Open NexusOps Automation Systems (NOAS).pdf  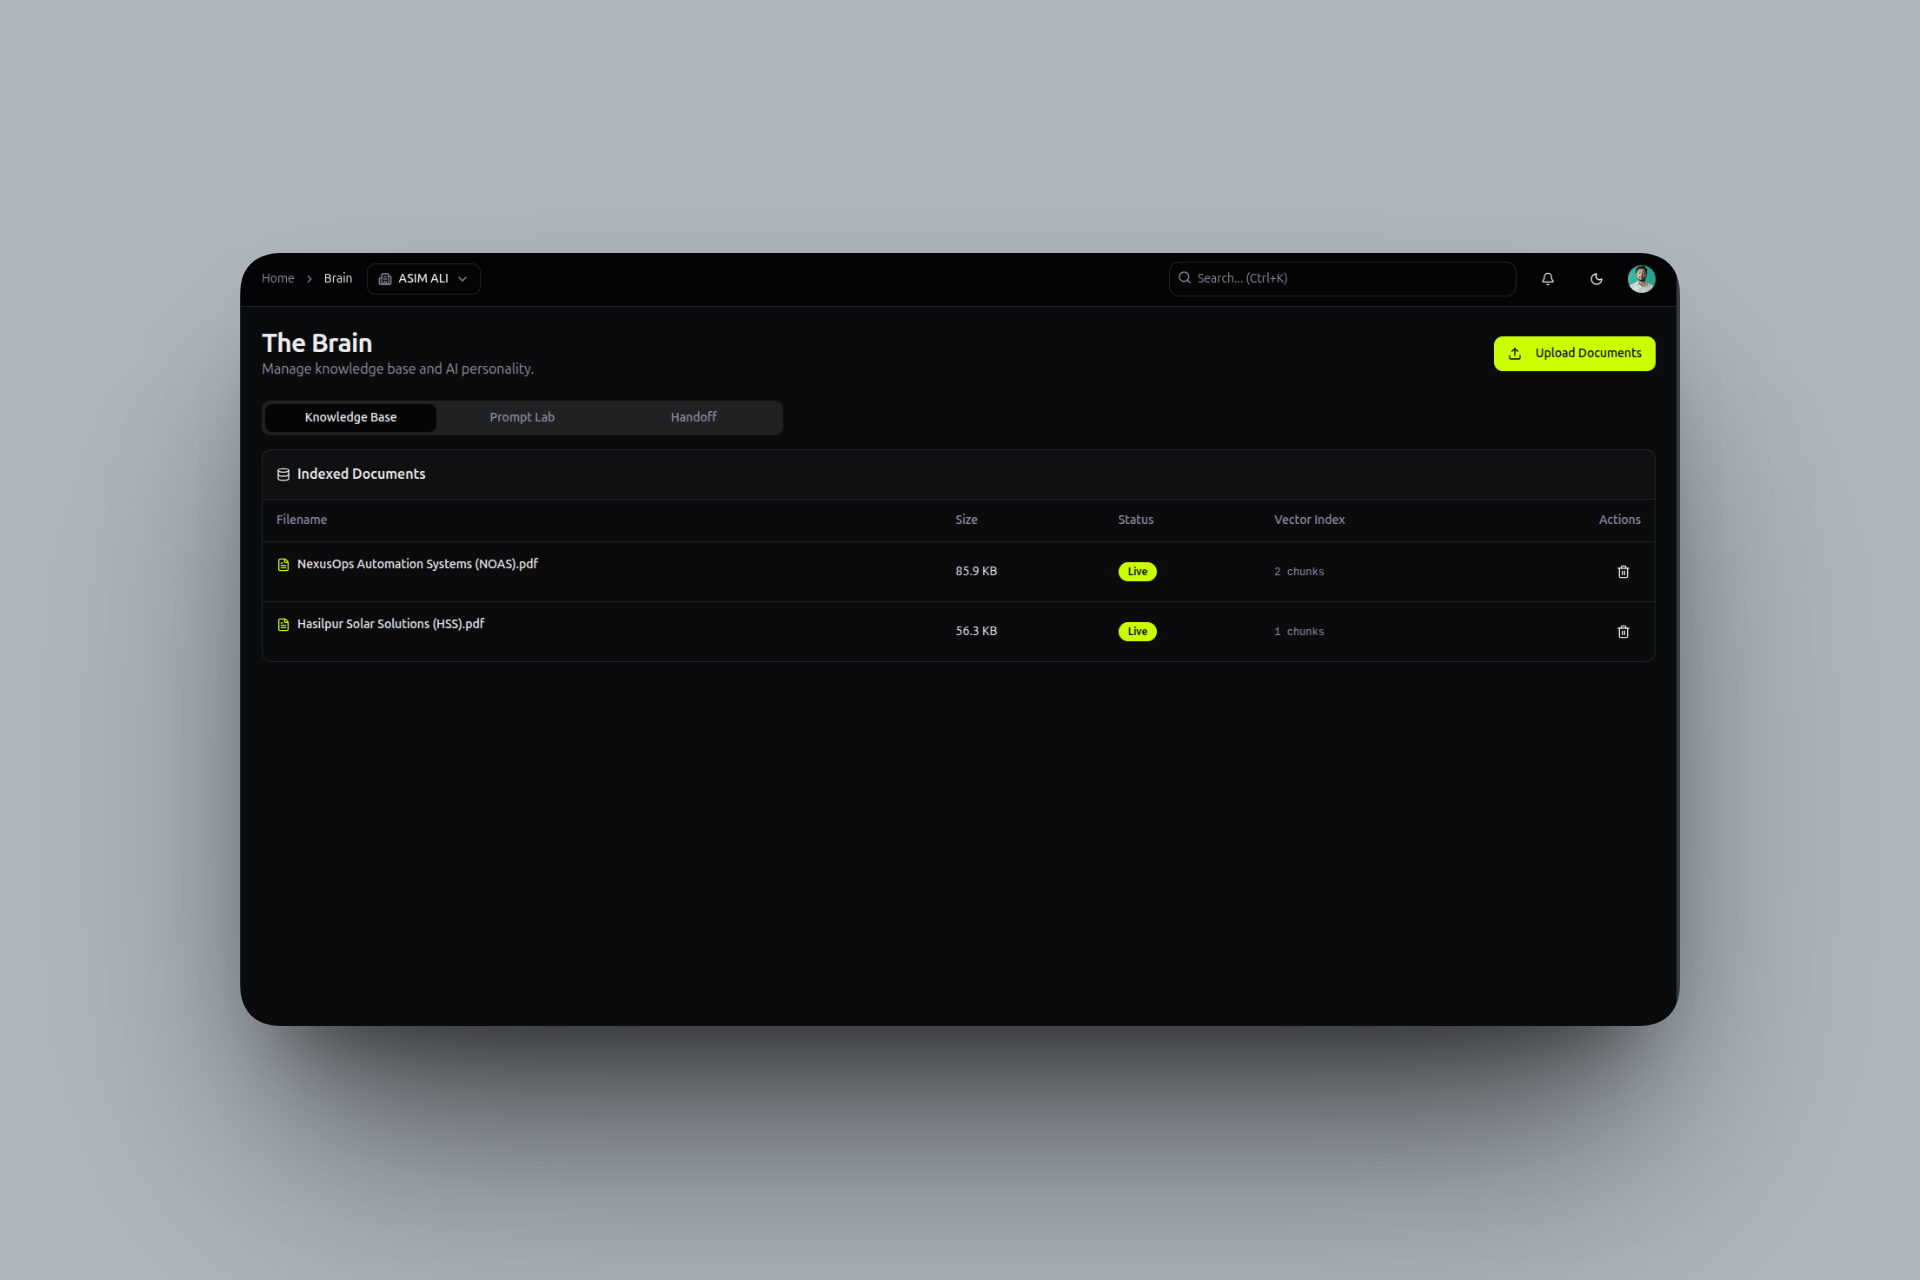coord(417,564)
